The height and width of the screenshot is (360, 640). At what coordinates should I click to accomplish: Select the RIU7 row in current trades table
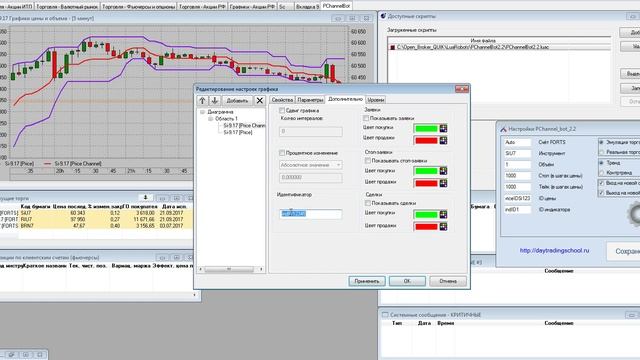(96, 219)
